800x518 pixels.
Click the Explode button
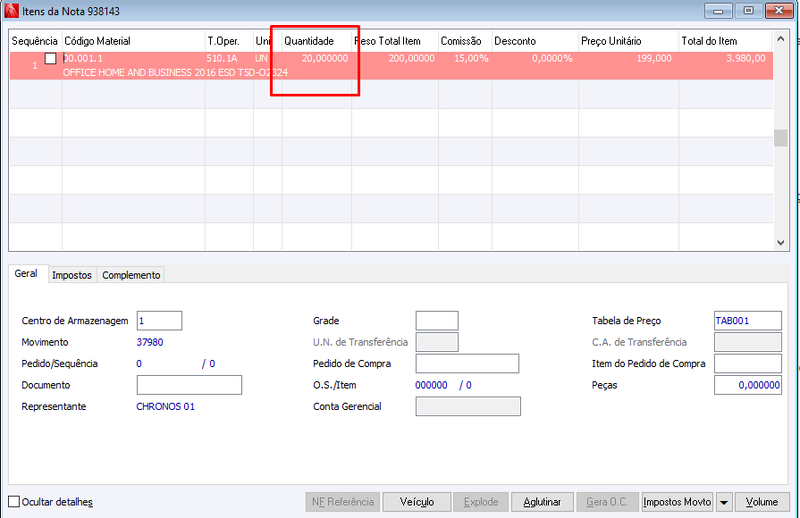(x=481, y=502)
